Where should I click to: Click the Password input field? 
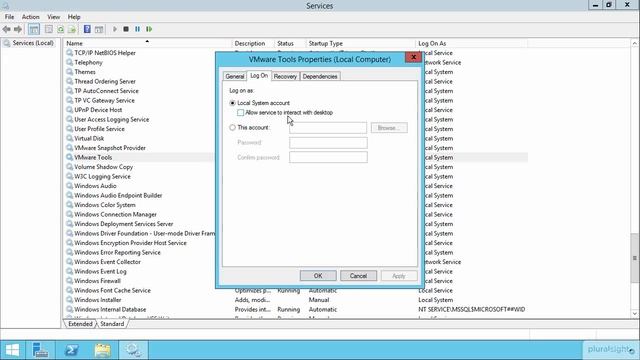pyautogui.click(x=328, y=142)
